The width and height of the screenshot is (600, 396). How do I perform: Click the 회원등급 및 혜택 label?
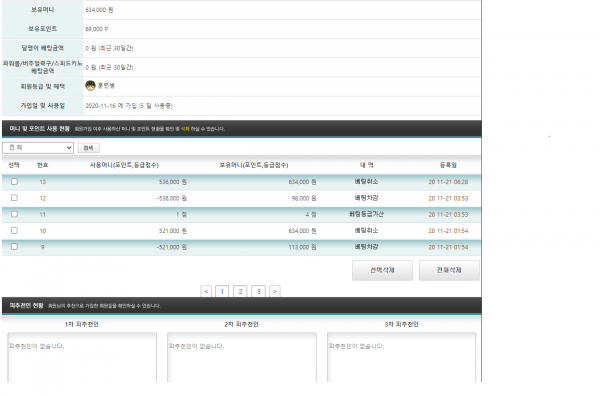[x=42, y=86]
